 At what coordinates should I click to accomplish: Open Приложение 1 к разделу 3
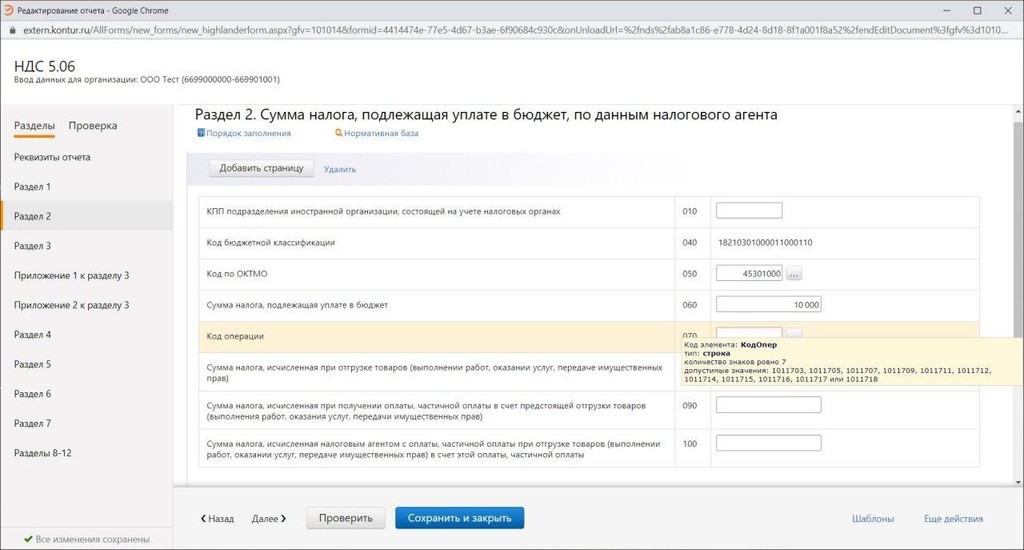point(71,276)
